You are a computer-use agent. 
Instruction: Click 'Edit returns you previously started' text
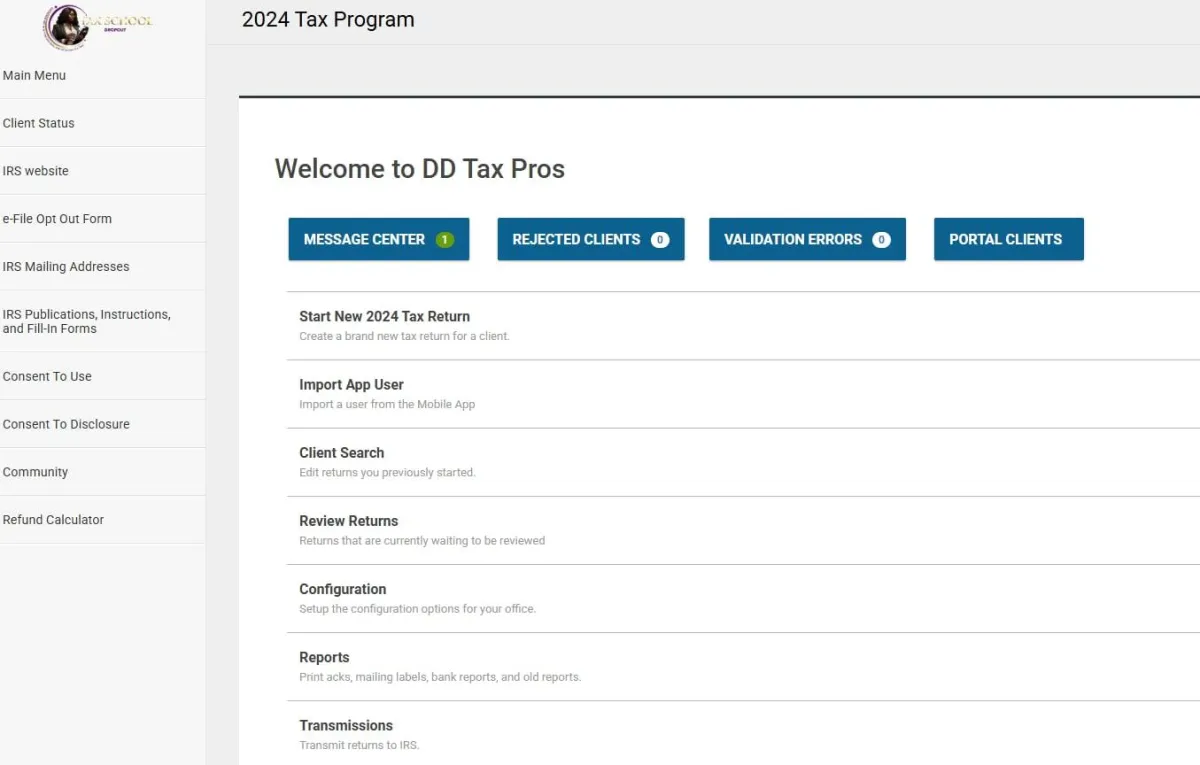tap(387, 473)
